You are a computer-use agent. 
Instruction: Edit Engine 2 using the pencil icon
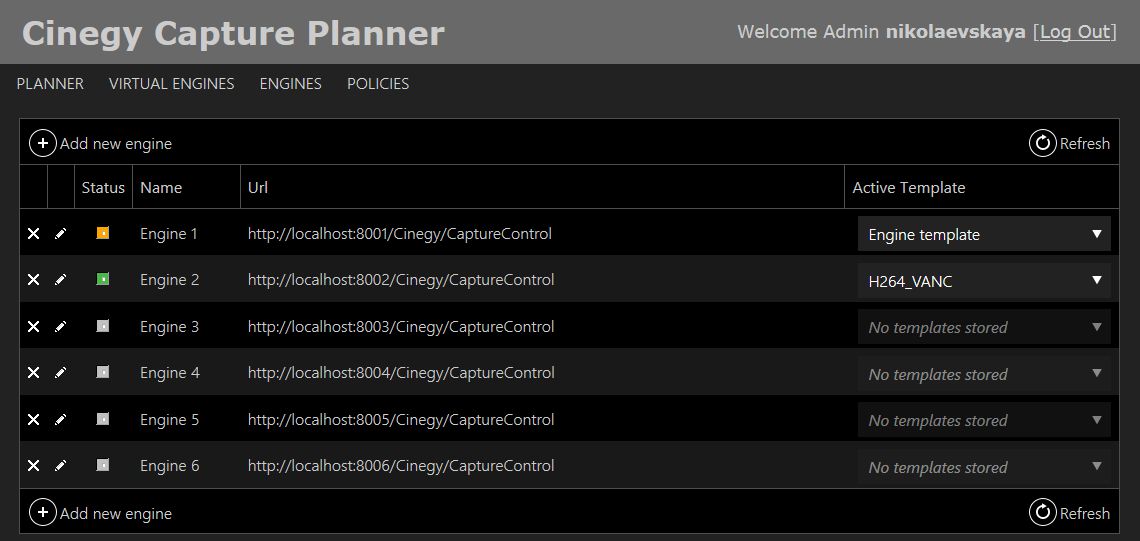pos(60,279)
